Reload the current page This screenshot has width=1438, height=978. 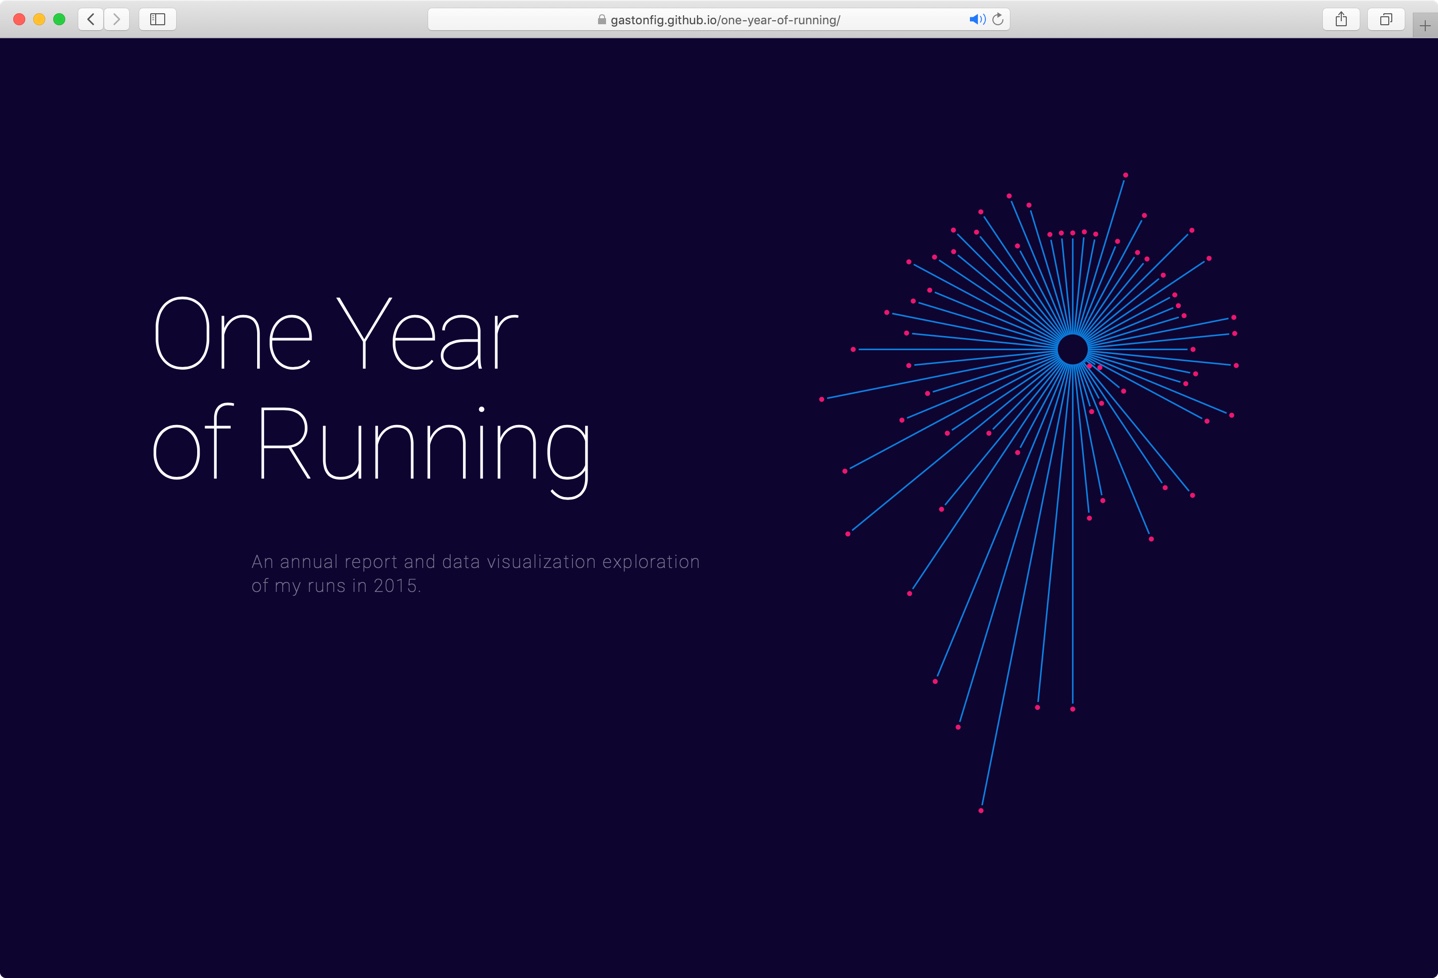pyautogui.click(x=998, y=20)
